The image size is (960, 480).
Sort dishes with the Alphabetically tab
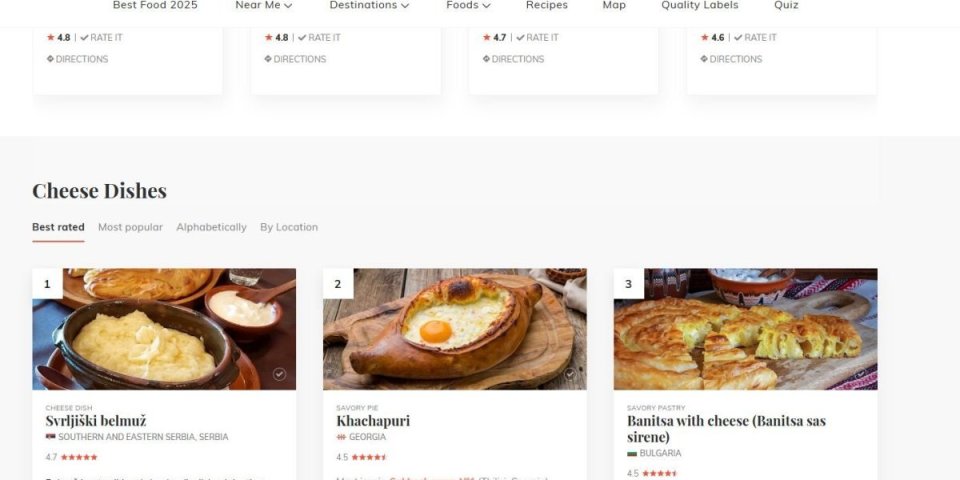(x=211, y=227)
